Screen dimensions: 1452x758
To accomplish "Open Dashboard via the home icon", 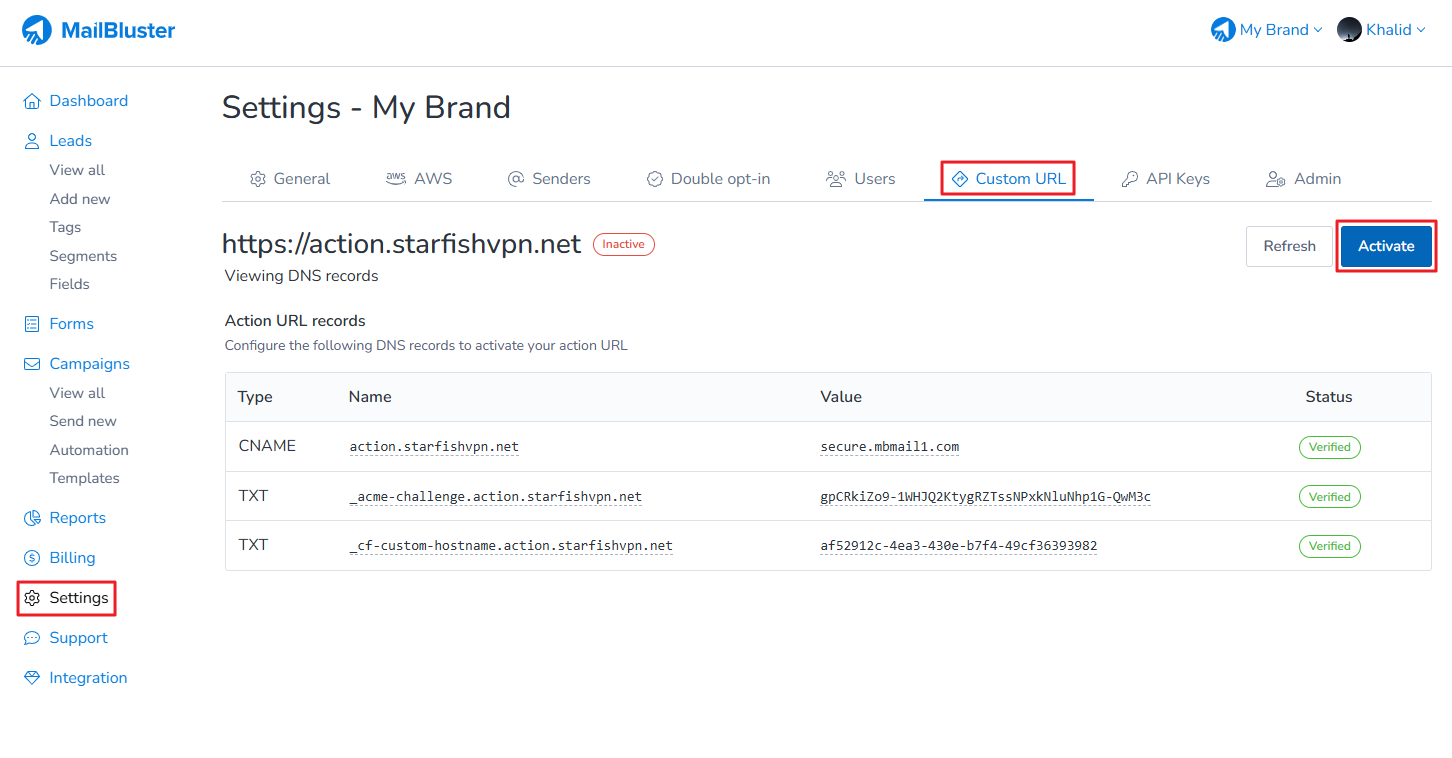I will [32, 101].
